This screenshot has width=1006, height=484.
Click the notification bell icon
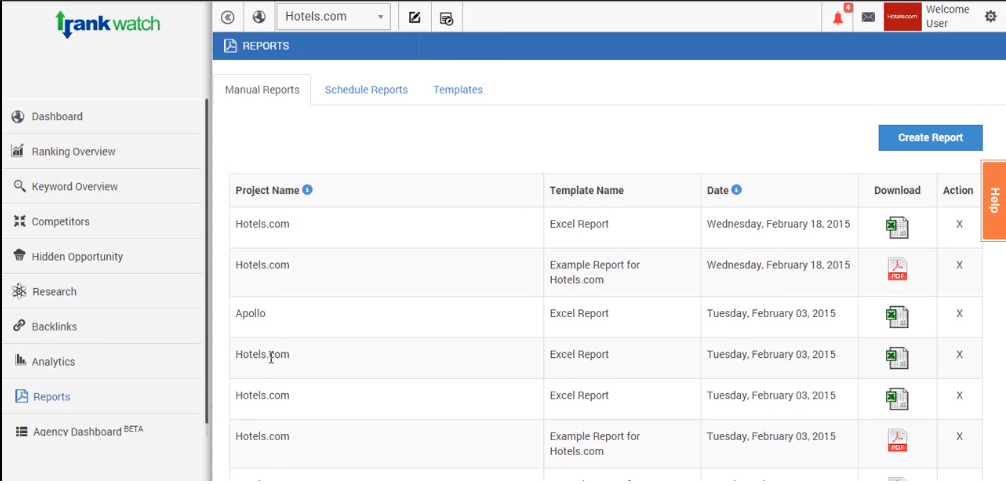[838, 17]
